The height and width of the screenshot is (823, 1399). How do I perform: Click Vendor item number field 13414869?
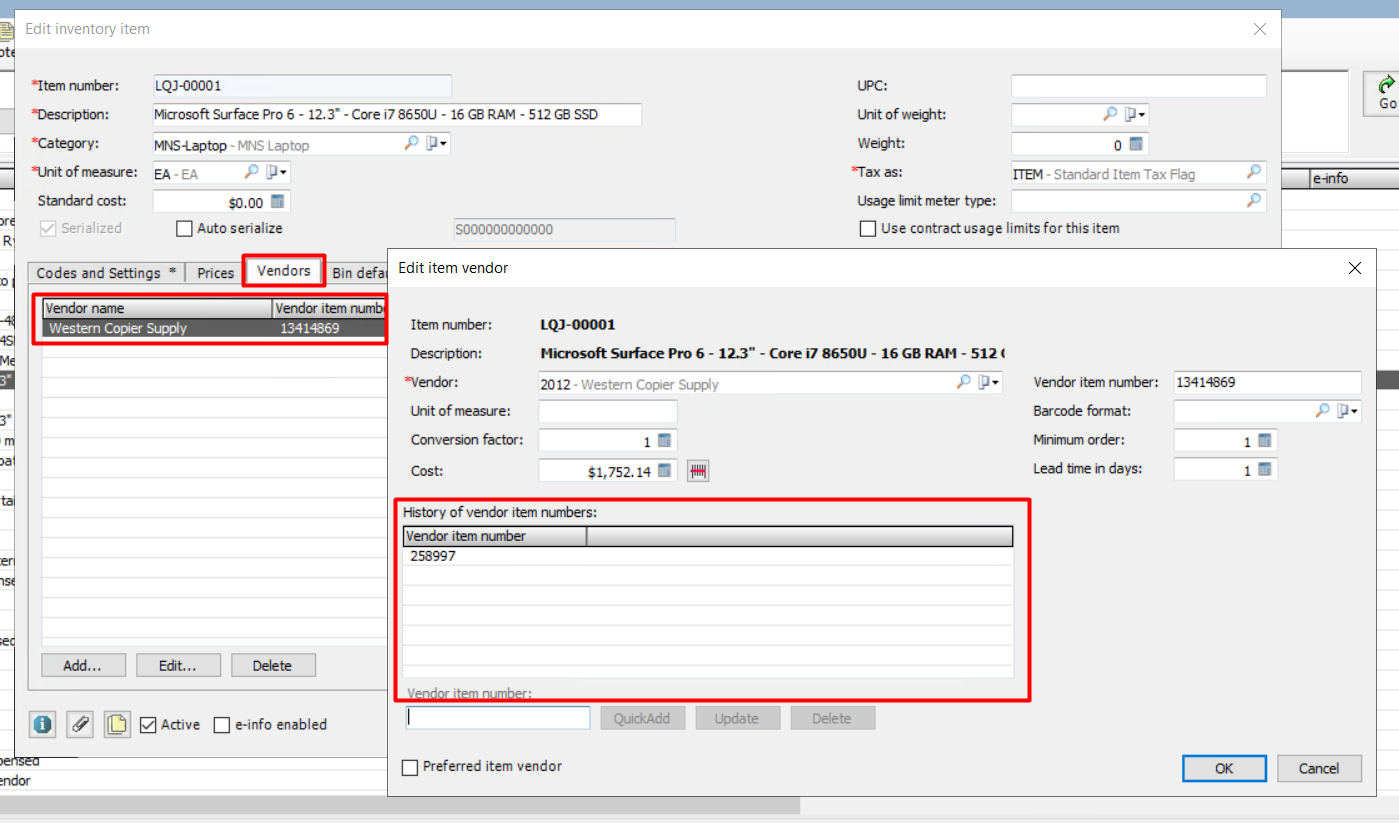click(1267, 382)
